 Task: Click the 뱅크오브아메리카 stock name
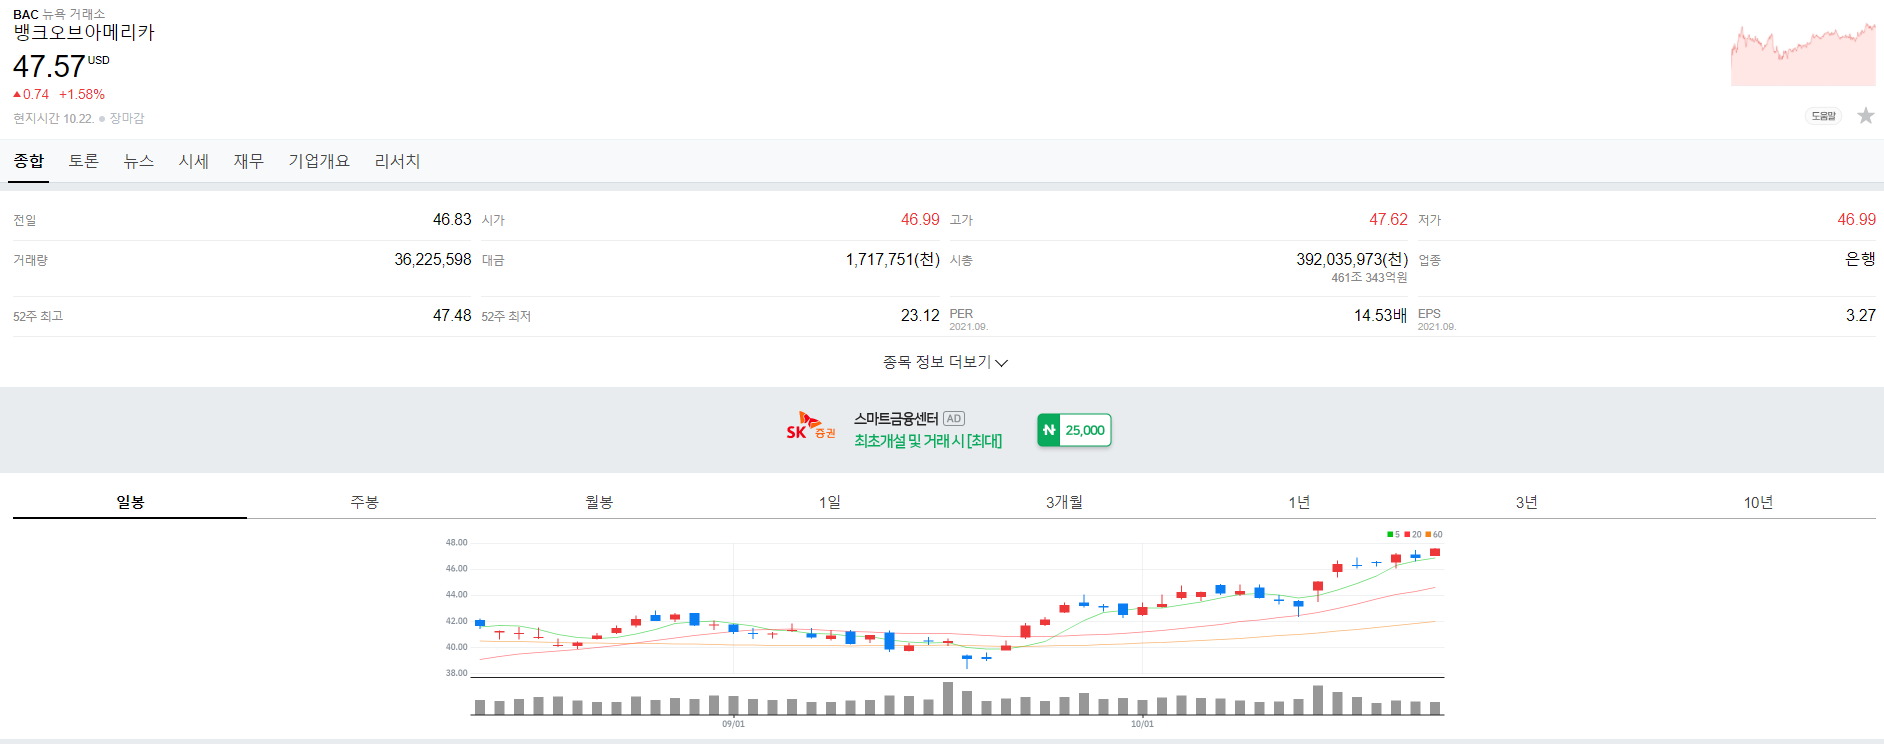[84, 32]
